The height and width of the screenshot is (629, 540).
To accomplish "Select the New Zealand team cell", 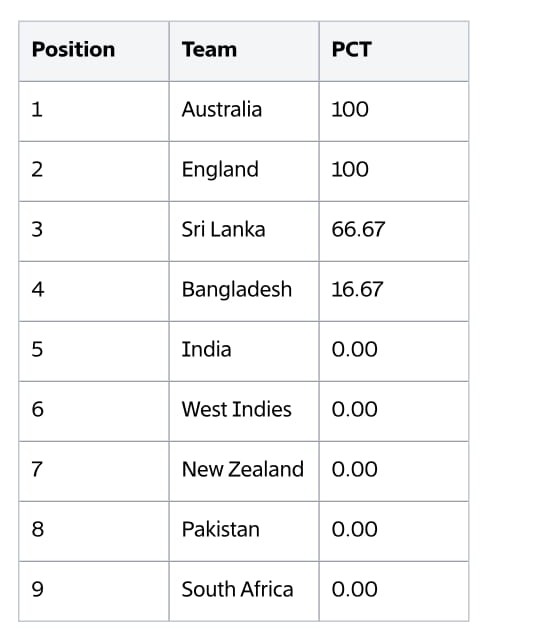I will click(x=244, y=471).
